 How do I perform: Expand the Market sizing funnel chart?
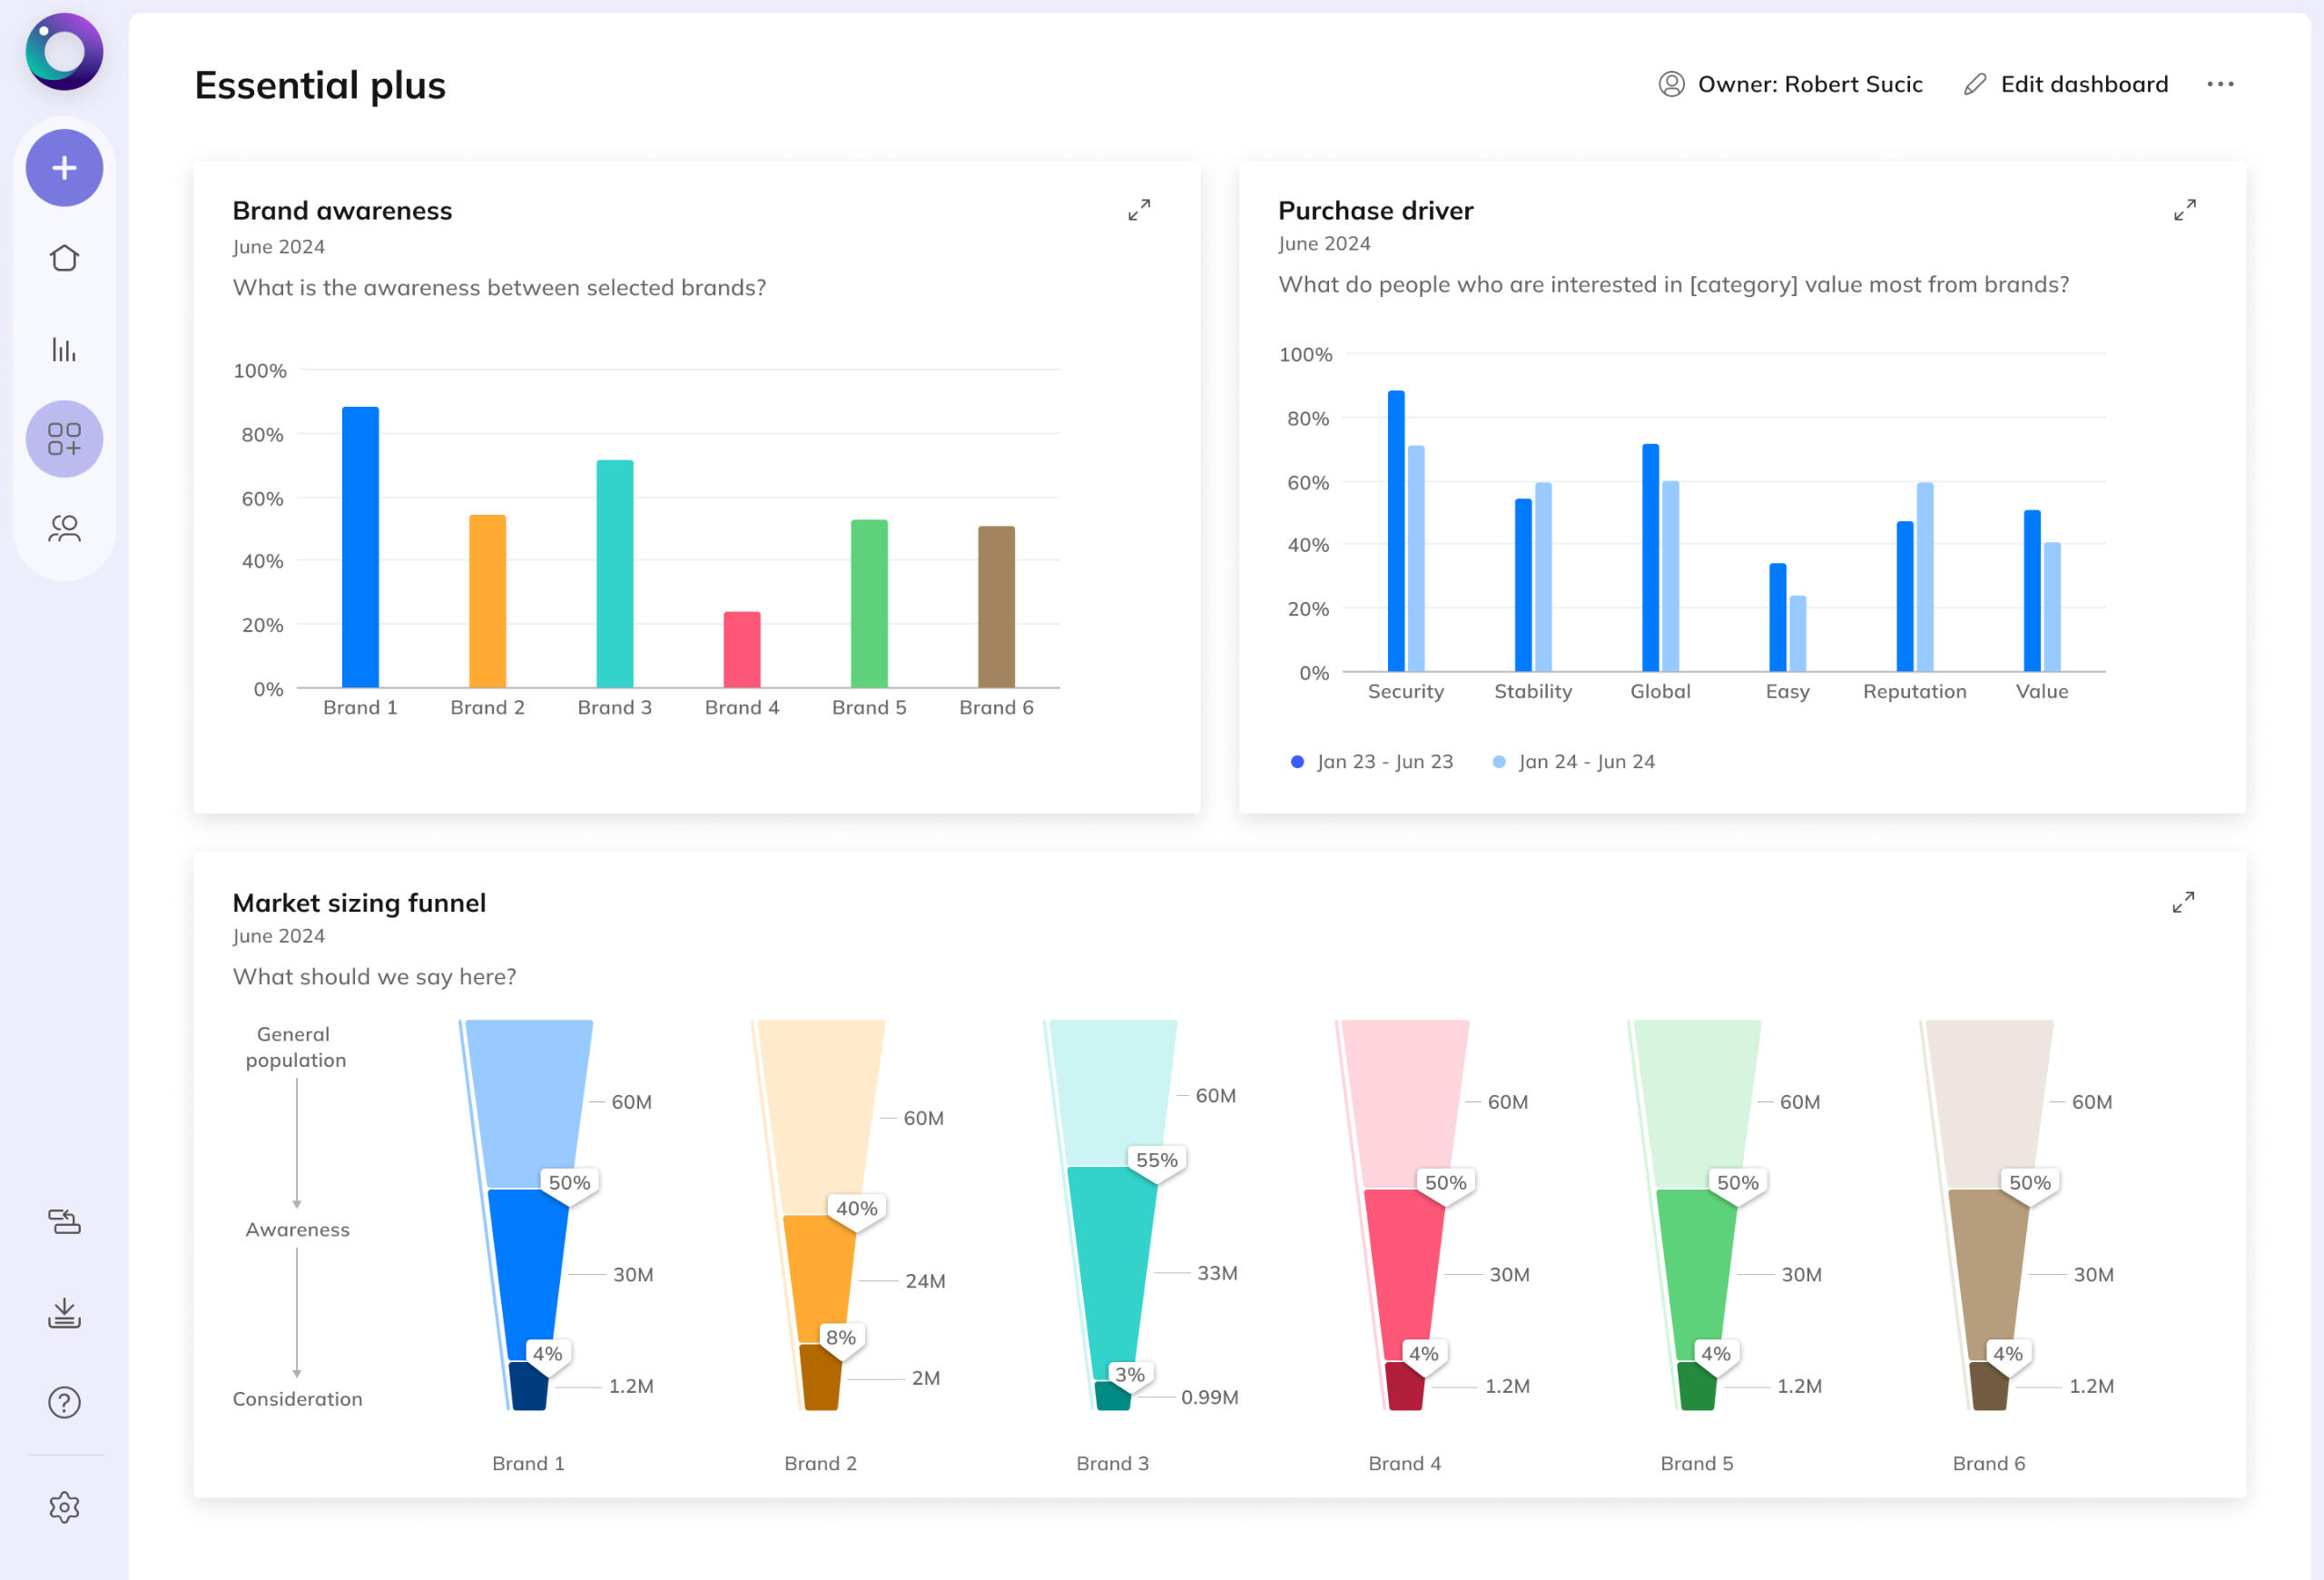(x=2183, y=902)
